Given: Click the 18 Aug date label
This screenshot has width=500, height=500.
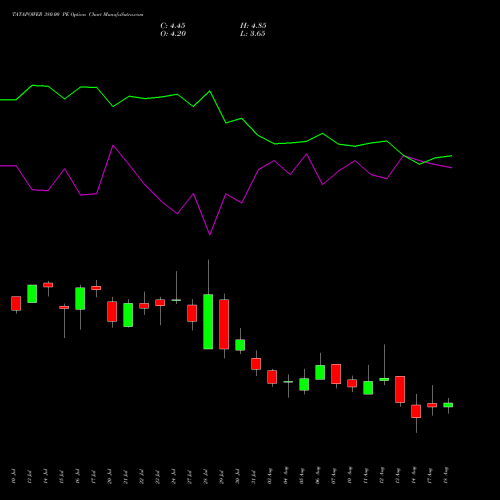Looking at the screenshot, I should click(x=446, y=475).
